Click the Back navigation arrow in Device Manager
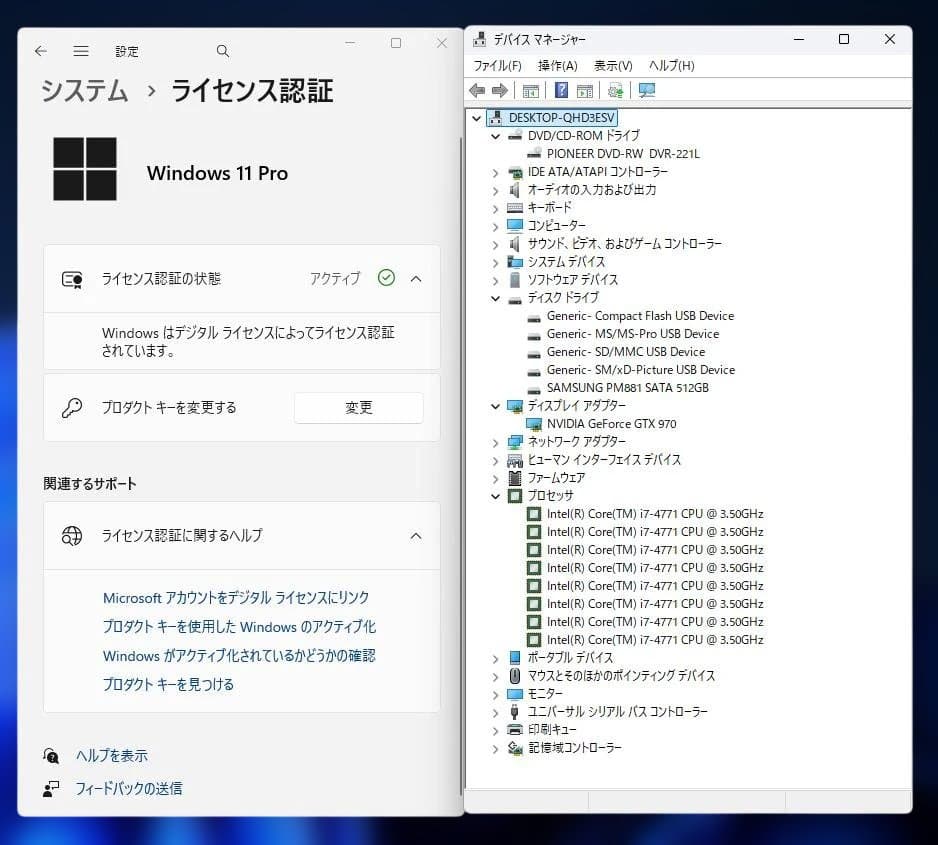The height and width of the screenshot is (845, 938). [x=477, y=90]
